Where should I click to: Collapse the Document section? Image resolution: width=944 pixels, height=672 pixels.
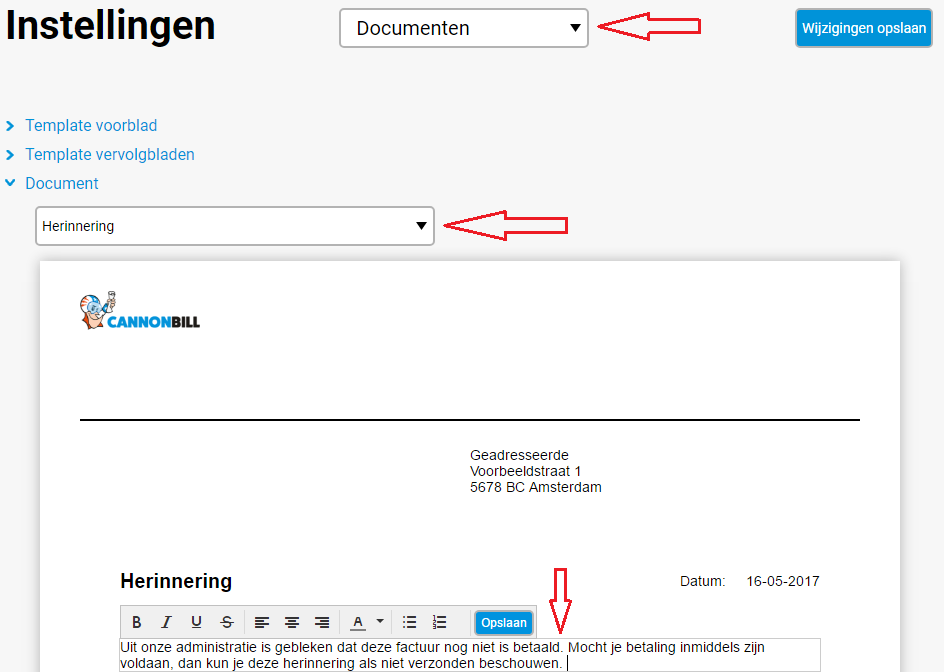click(x=61, y=183)
